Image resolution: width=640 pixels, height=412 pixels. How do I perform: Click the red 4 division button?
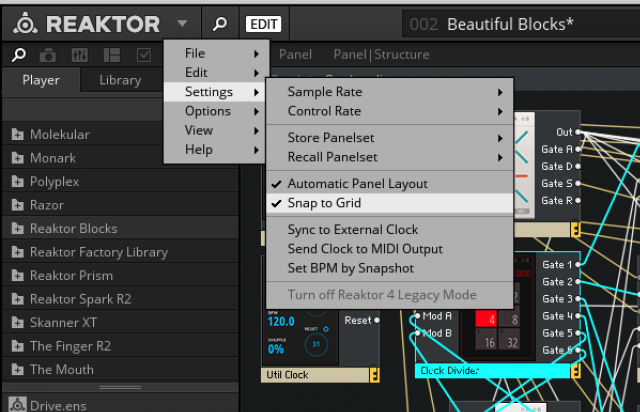[x=485, y=321]
